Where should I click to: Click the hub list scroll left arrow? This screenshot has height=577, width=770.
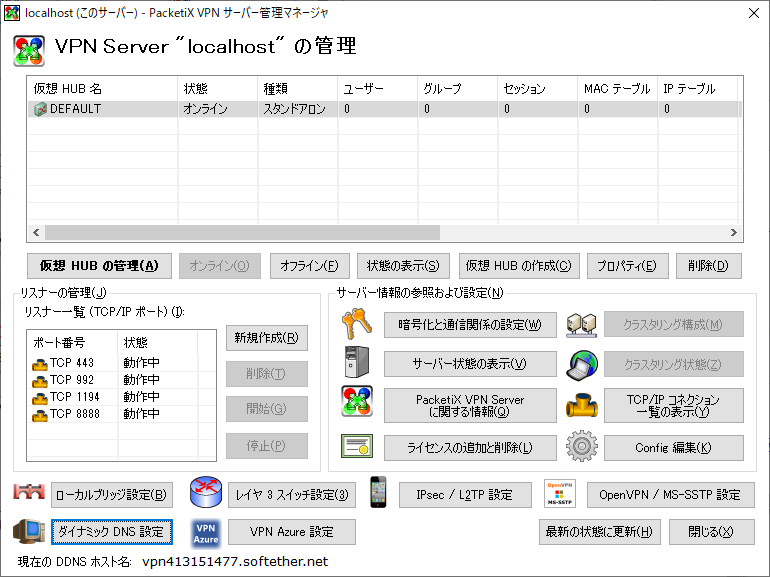point(36,232)
